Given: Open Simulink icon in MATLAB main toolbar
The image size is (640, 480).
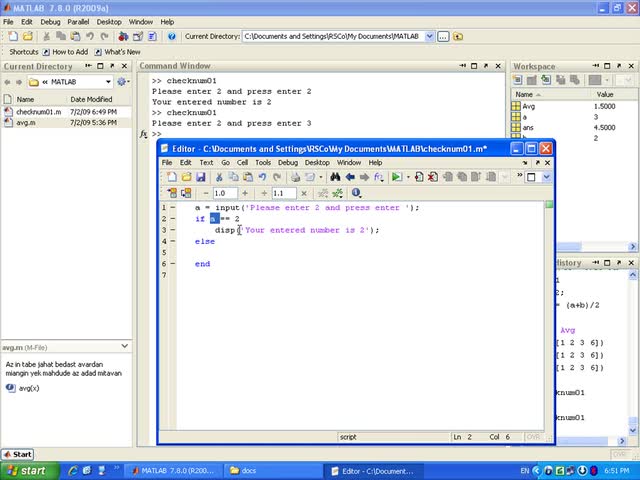Looking at the screenshot, I should 123,36.
